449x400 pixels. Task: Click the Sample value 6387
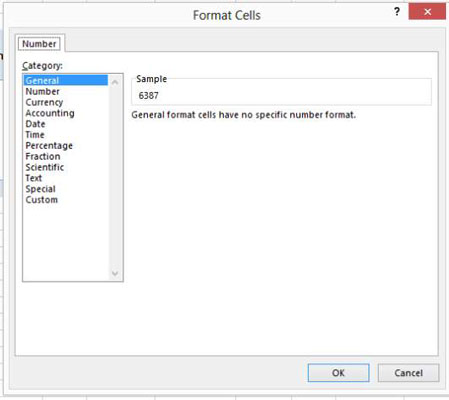point(148,96)
